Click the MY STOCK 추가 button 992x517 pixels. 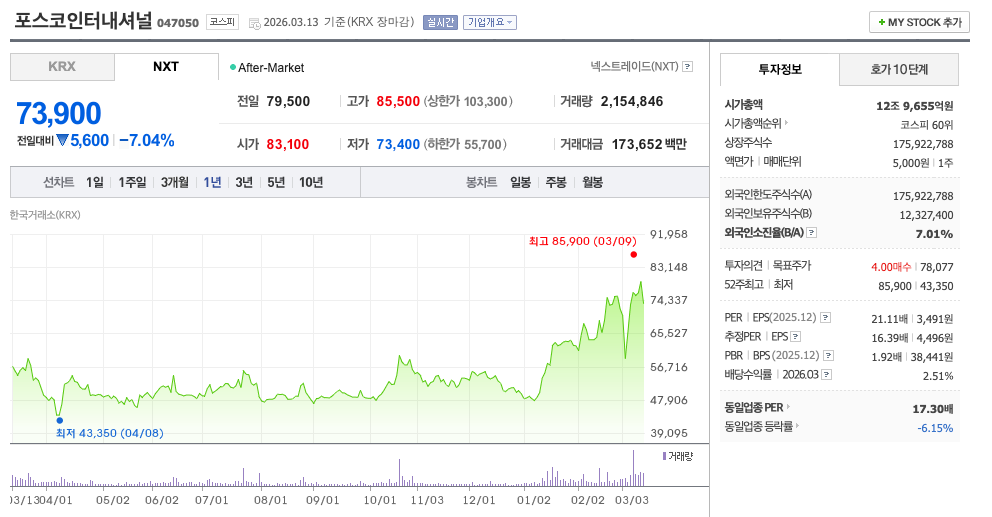(919, 22)
